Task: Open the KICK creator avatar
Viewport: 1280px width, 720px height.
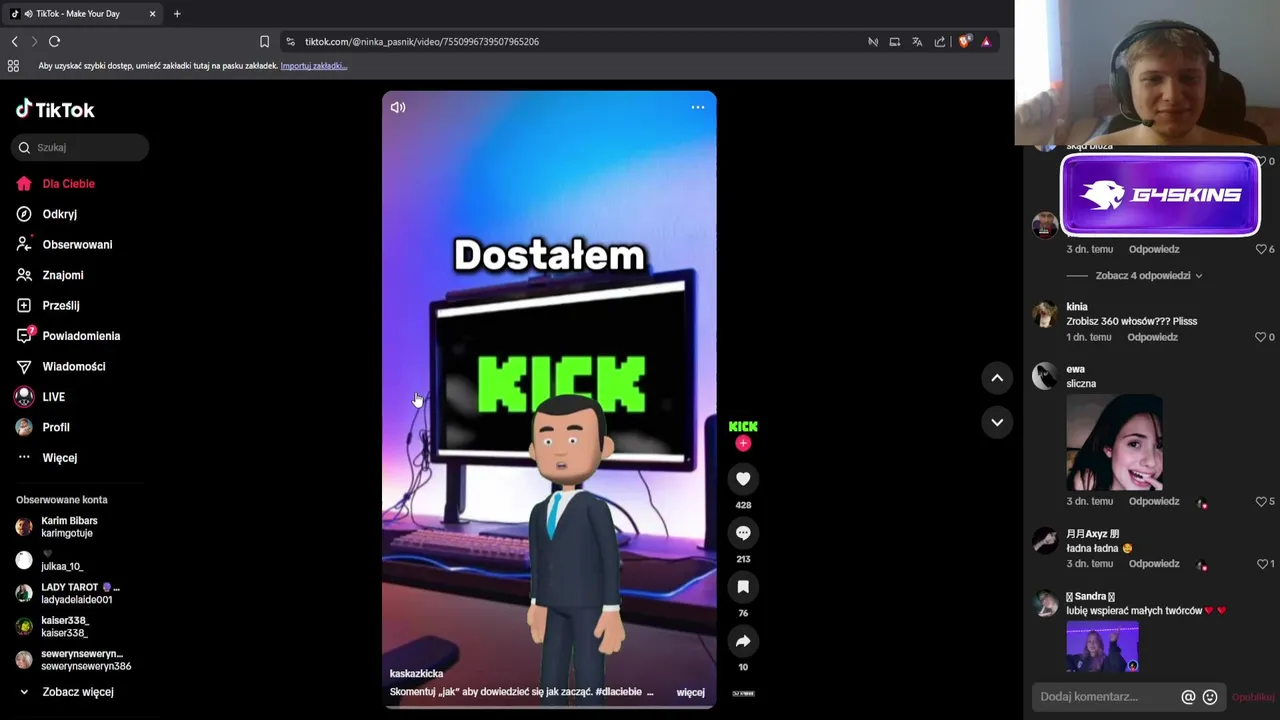Action: 743,426
